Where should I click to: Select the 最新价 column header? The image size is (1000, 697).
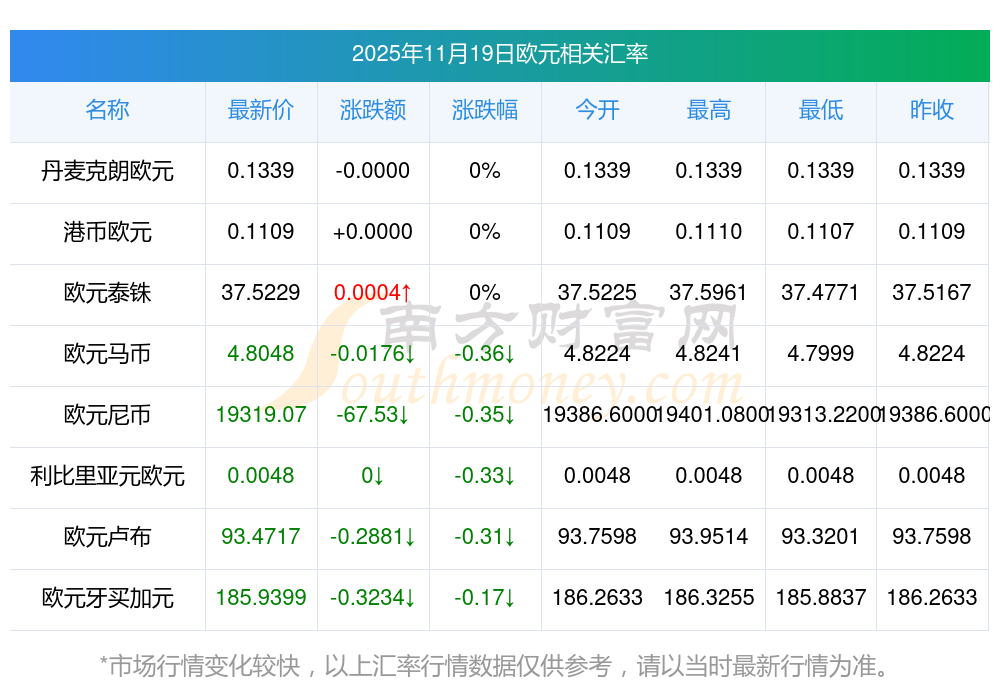click(261, 110)
